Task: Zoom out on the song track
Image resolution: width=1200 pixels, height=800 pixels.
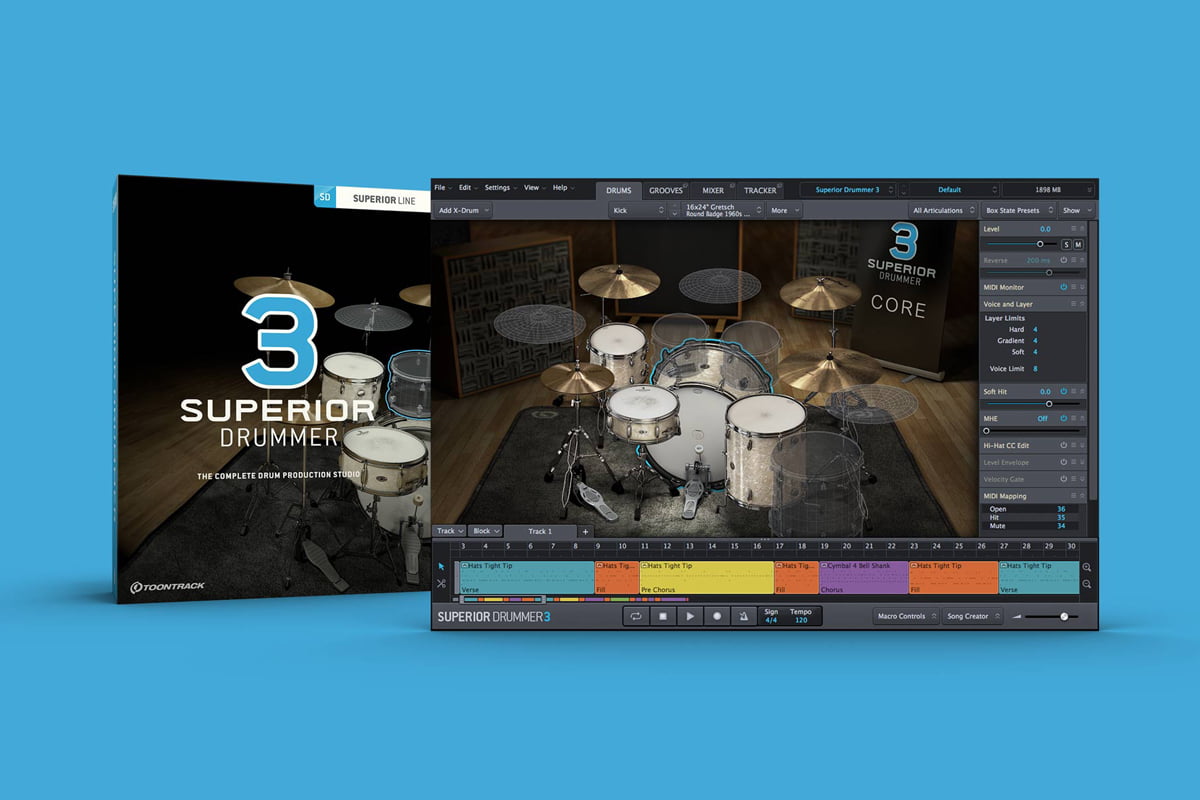Action: (x=1087, y=584)
